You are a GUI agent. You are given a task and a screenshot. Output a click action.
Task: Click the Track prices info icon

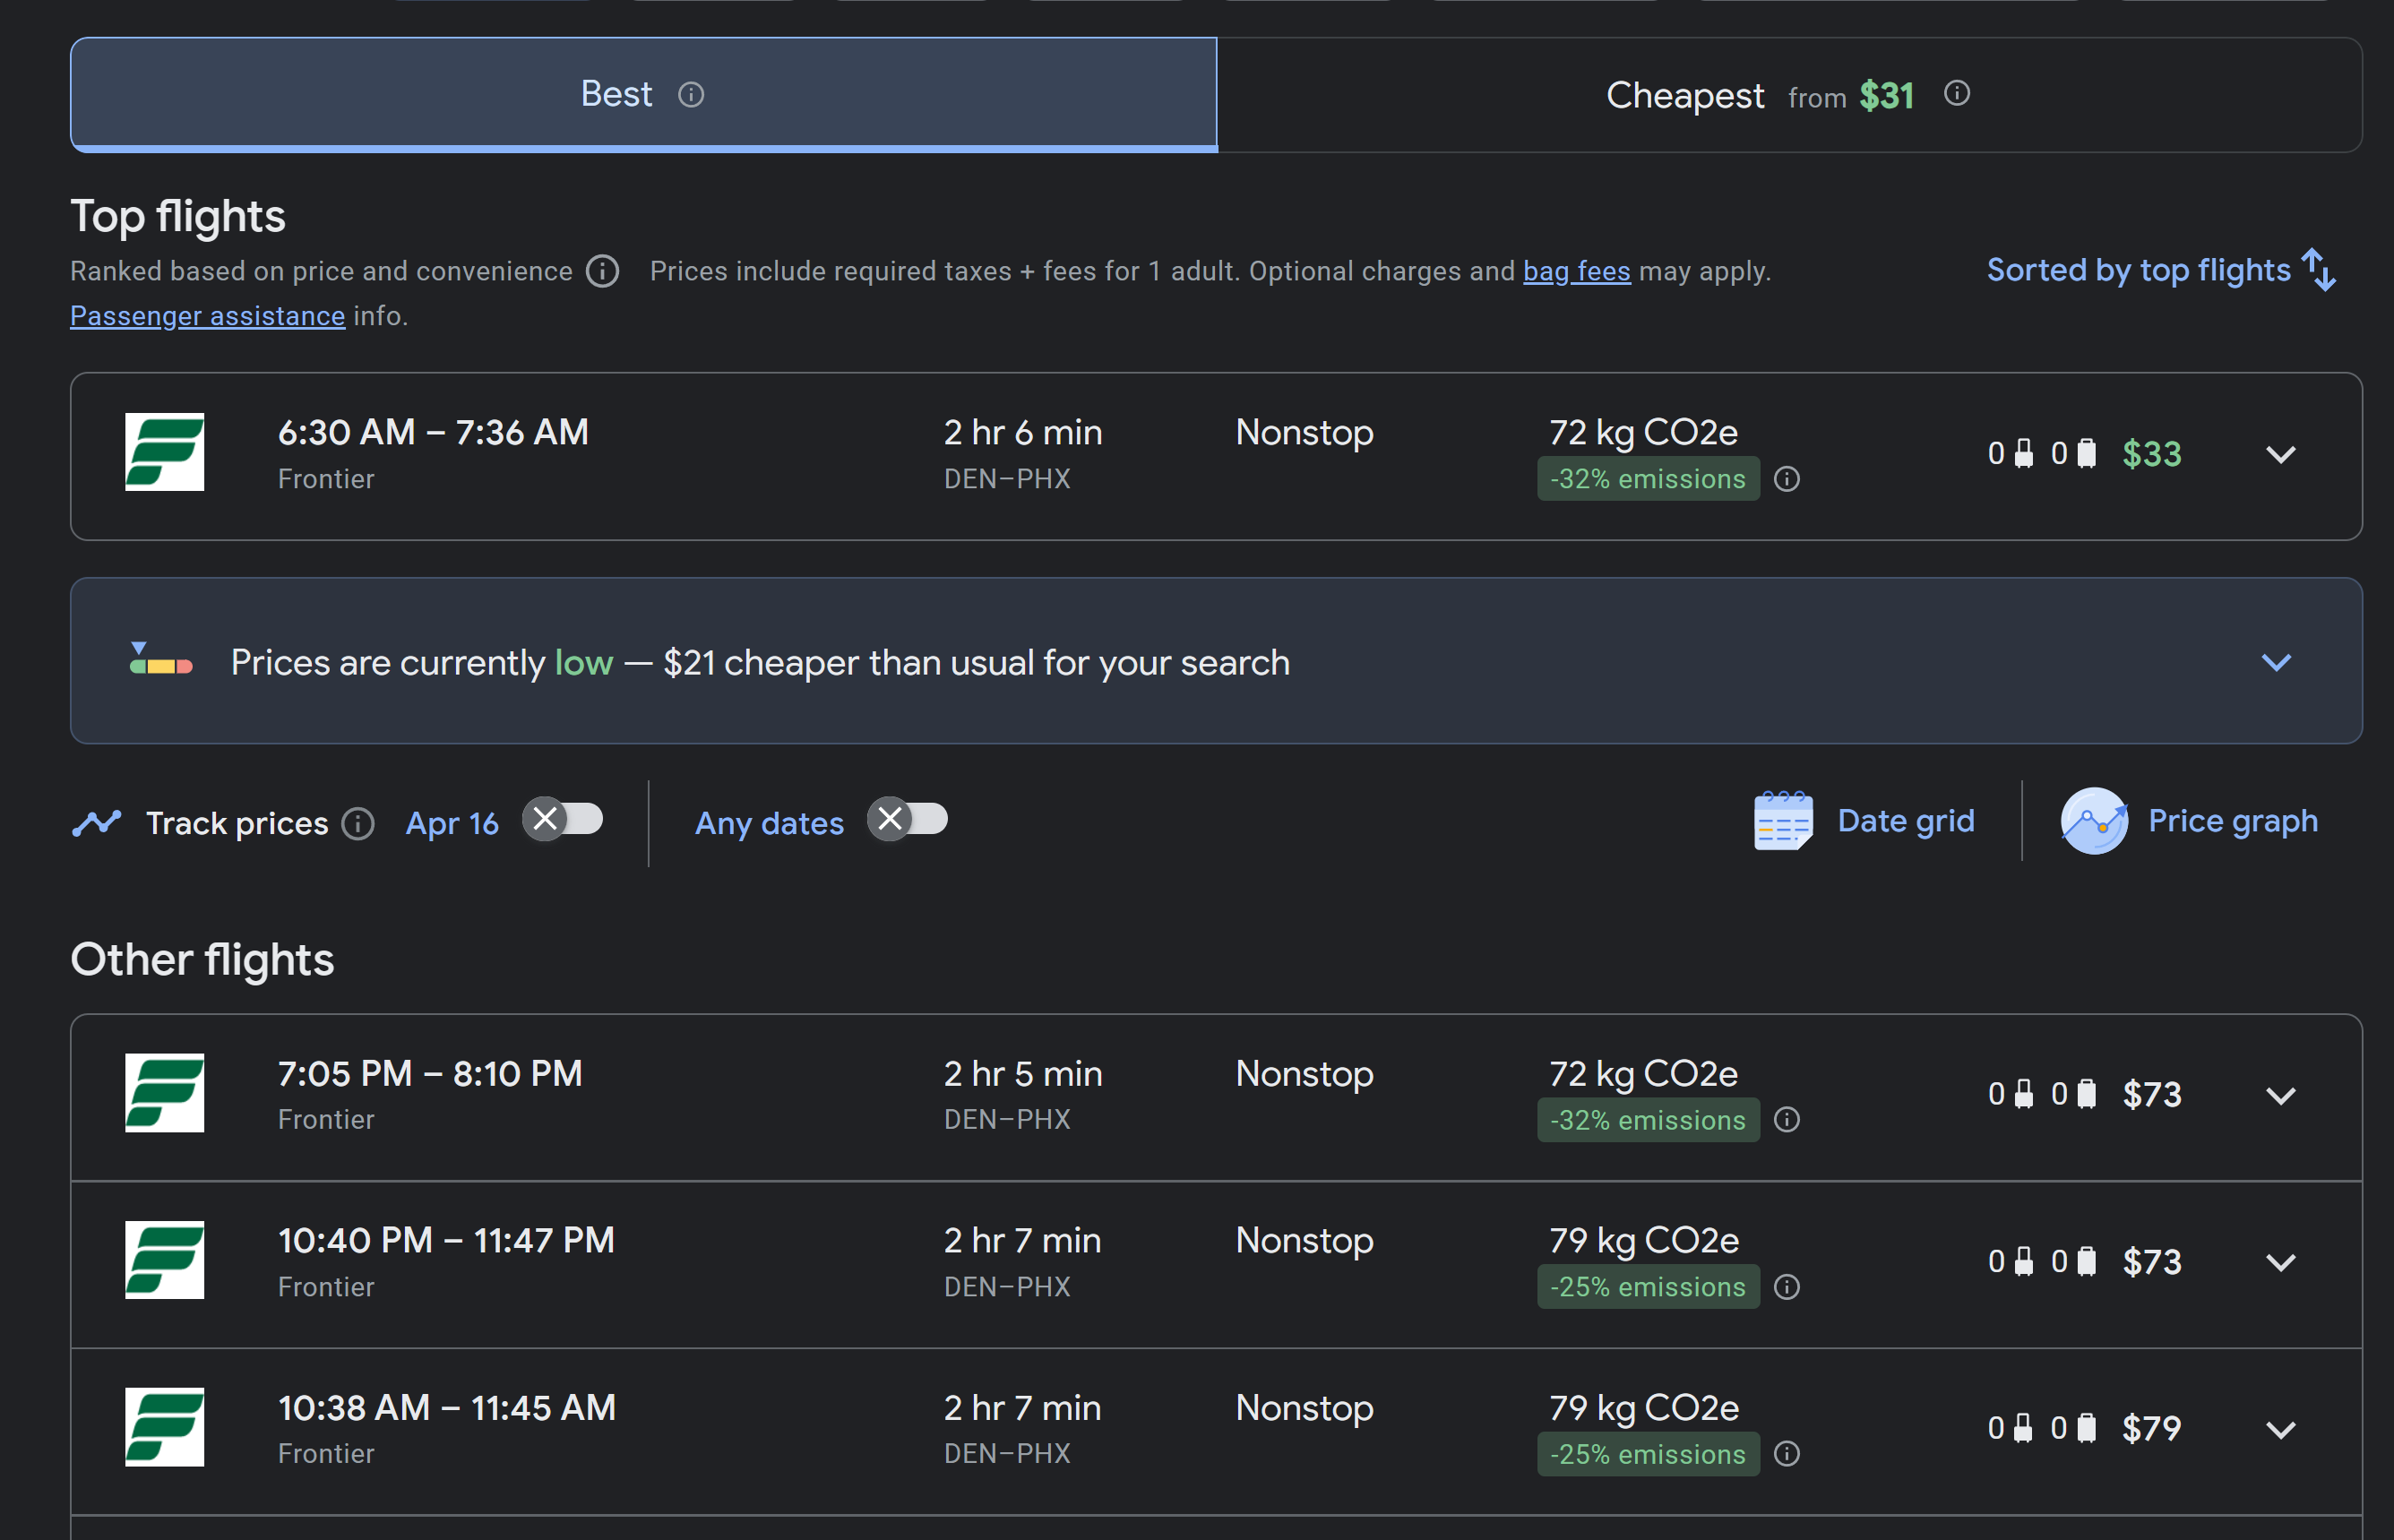click(358, 823)
